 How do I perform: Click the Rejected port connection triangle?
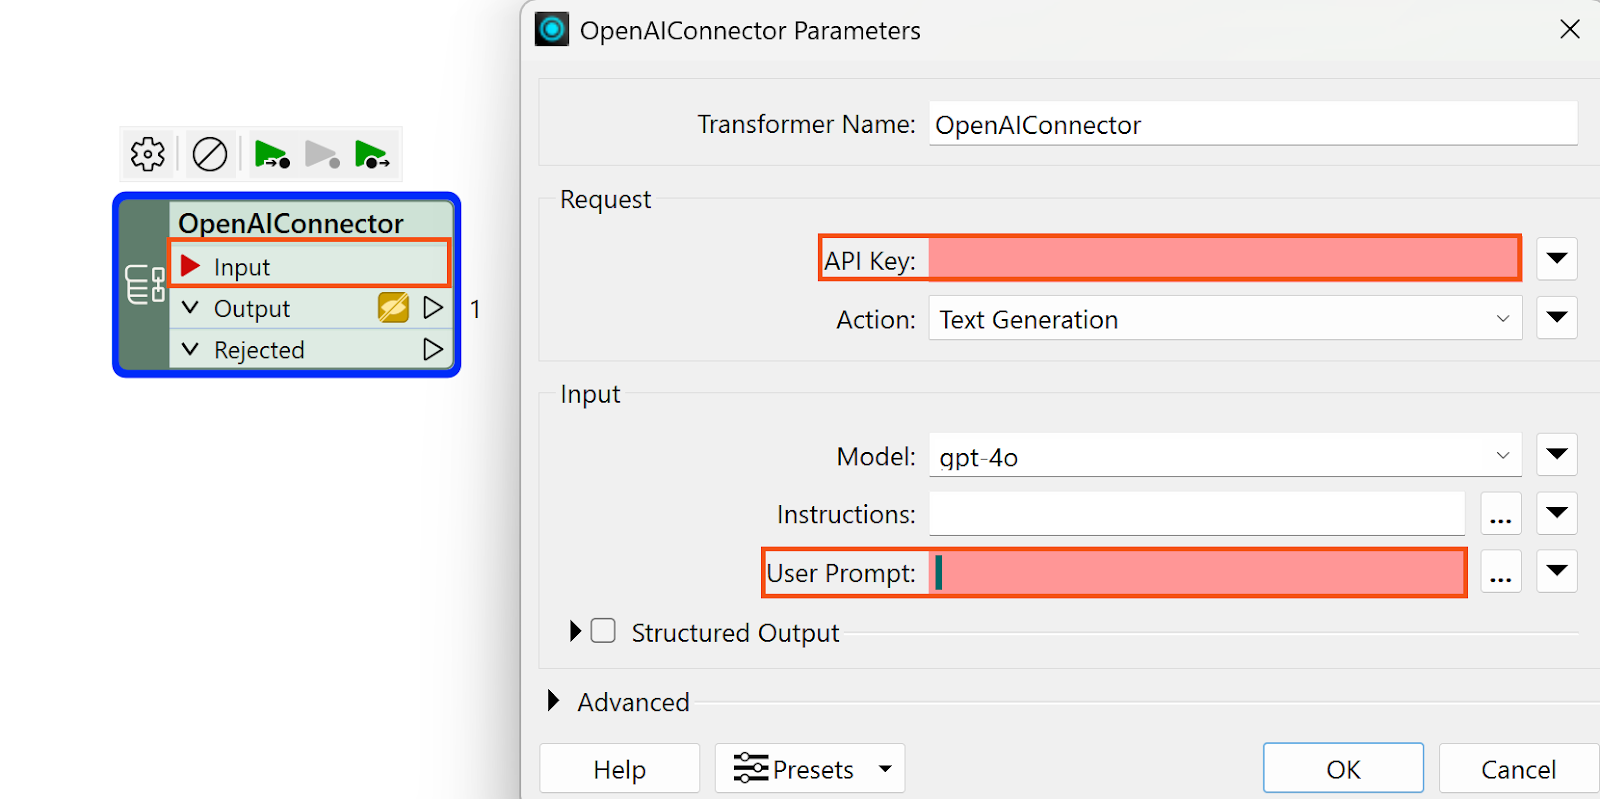tap(433, 349)
